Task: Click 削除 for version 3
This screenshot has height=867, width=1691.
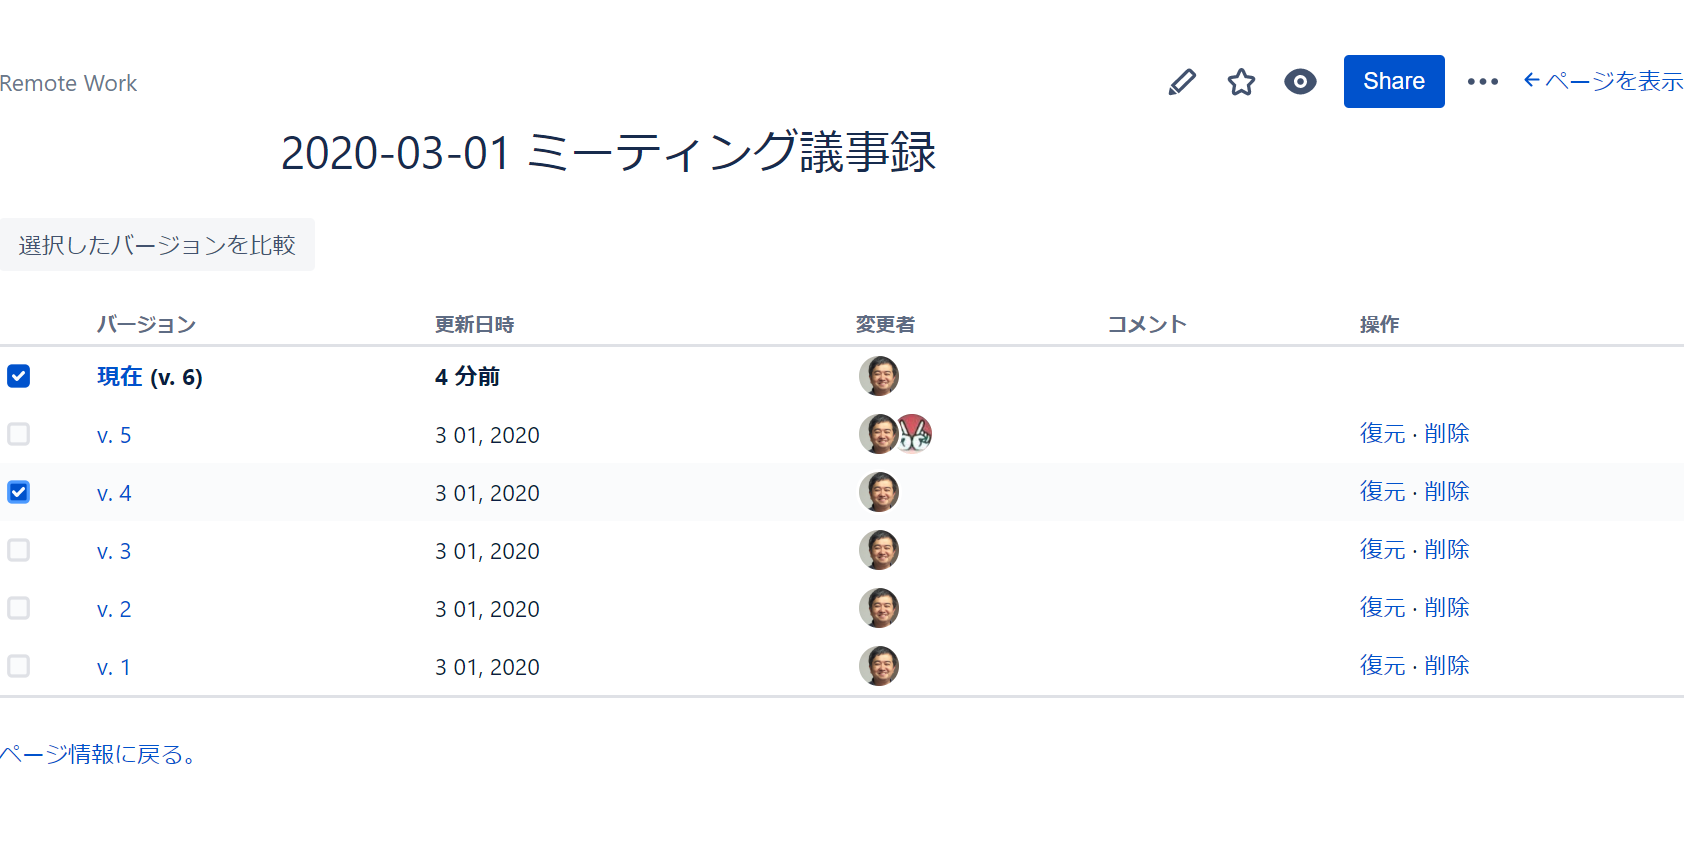Action: click(1447, 550)
